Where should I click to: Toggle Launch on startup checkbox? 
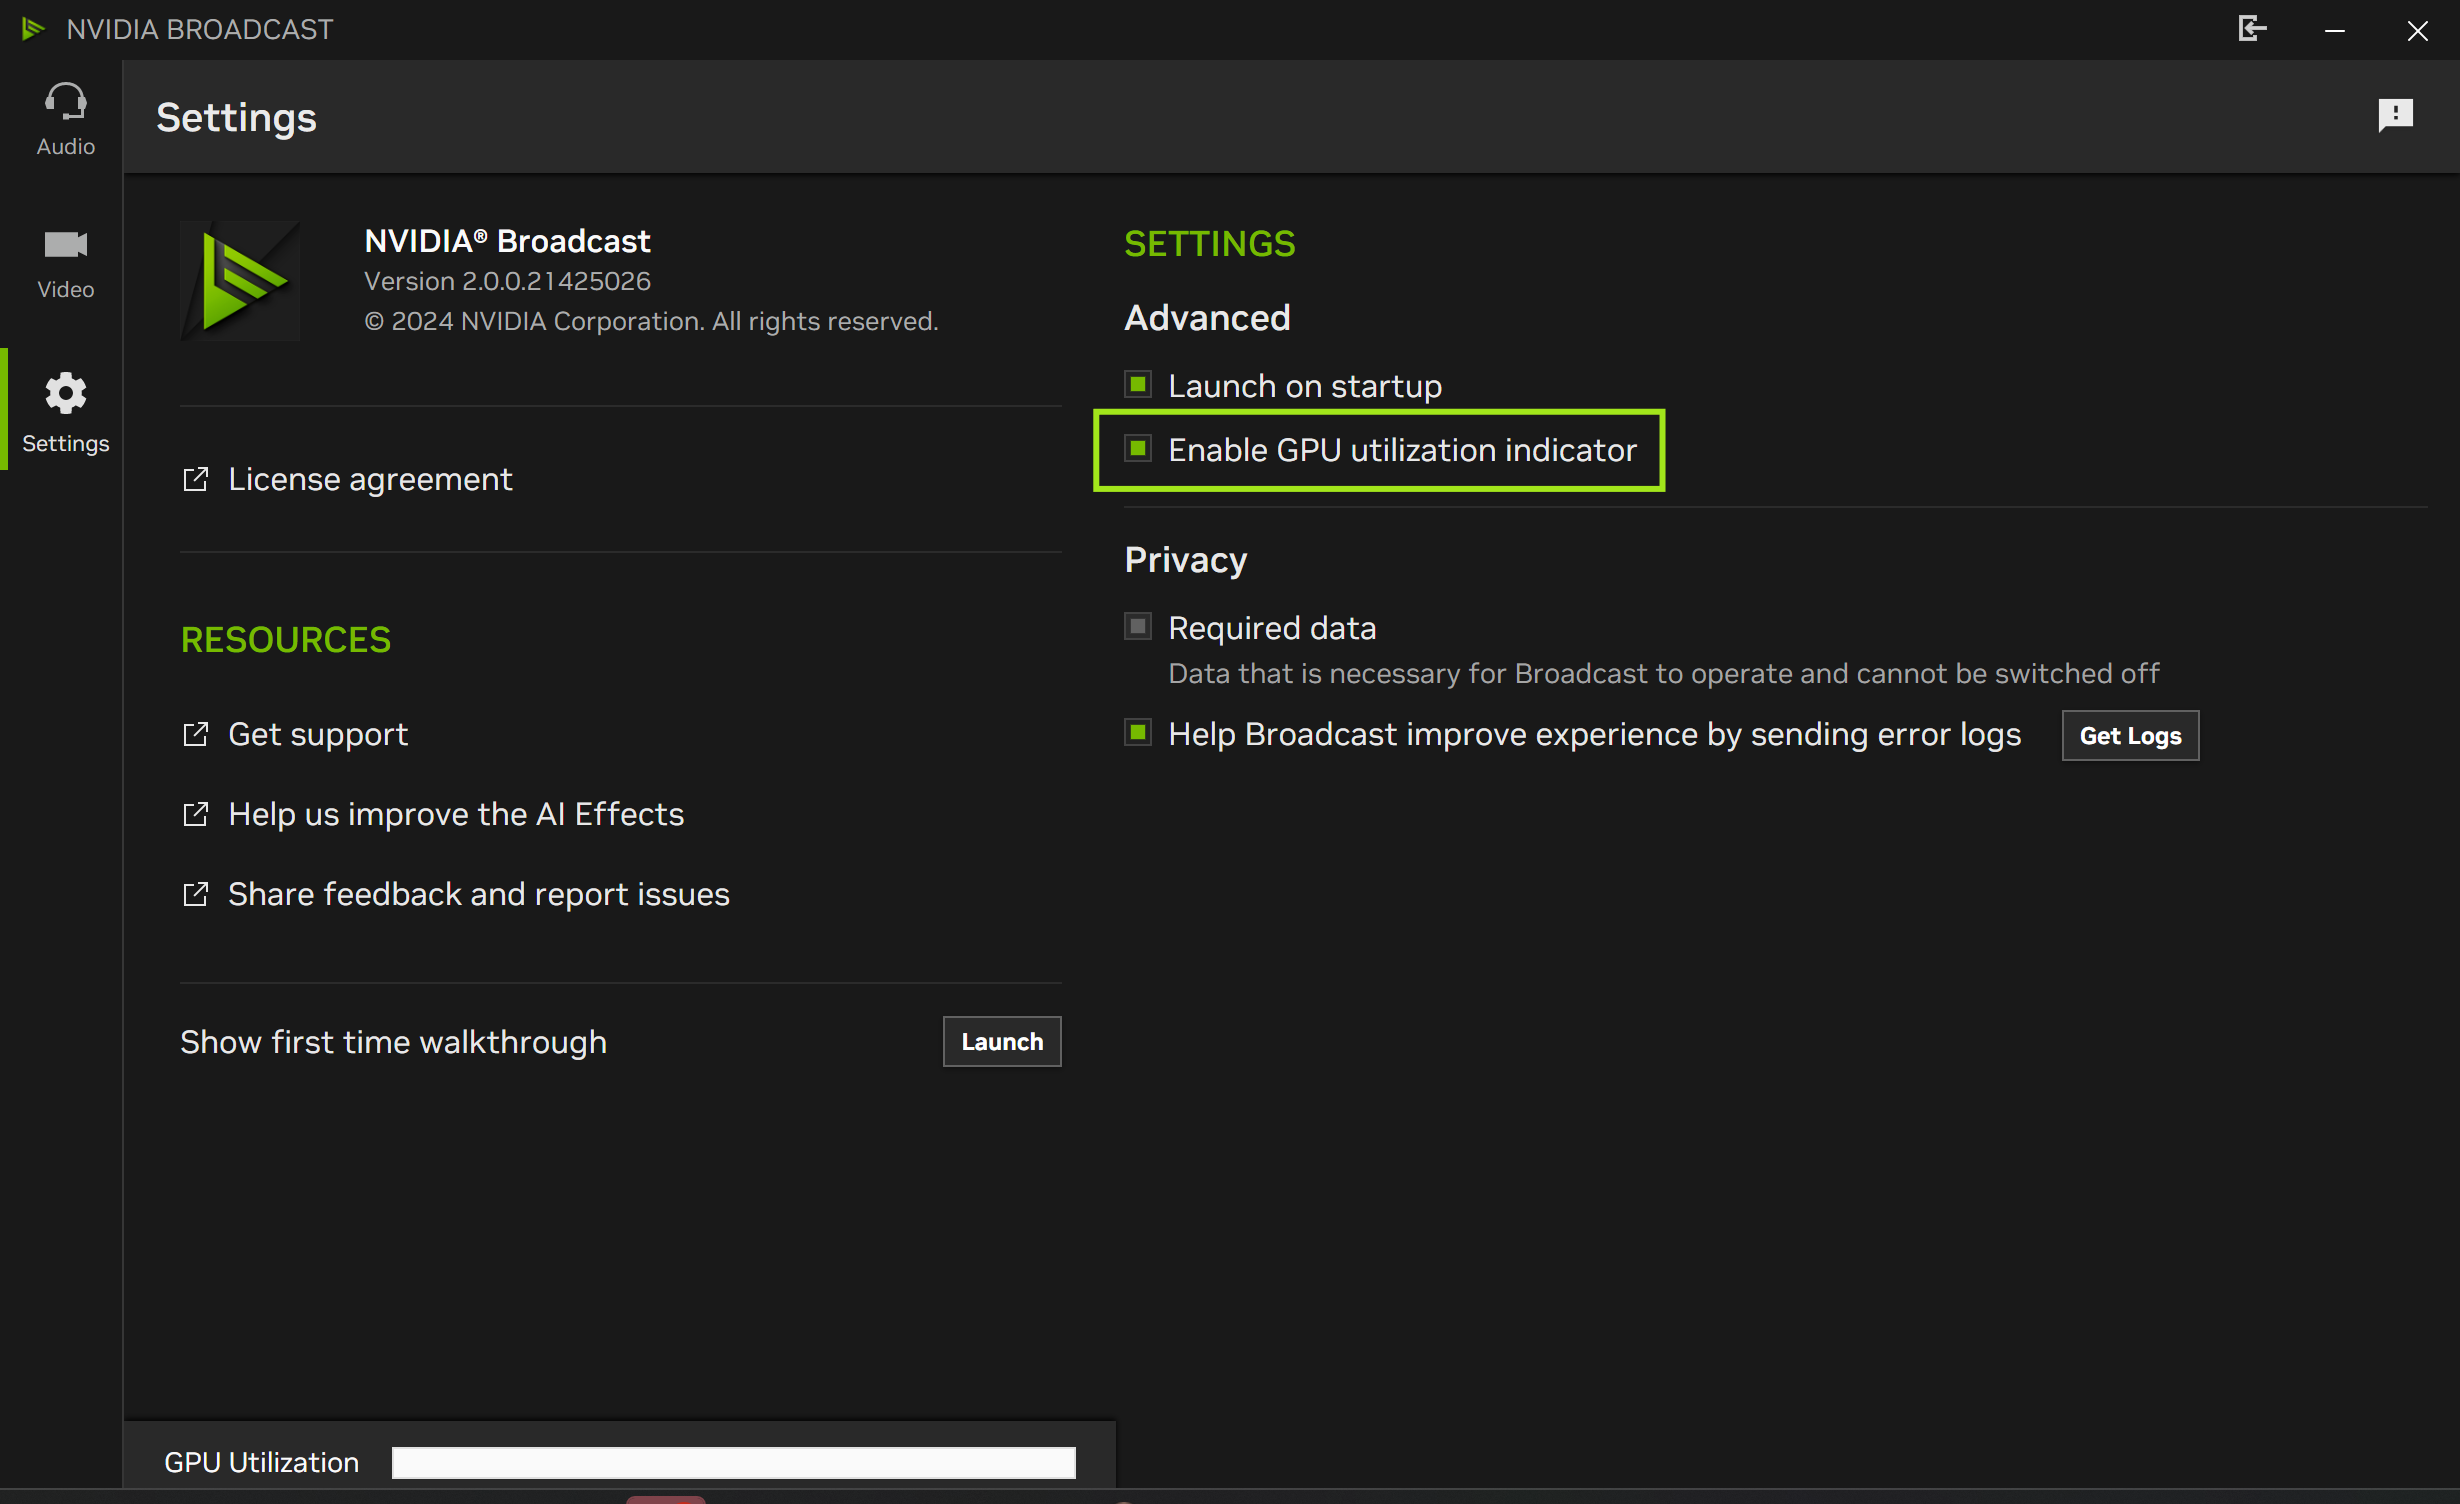click(1138, 385)
